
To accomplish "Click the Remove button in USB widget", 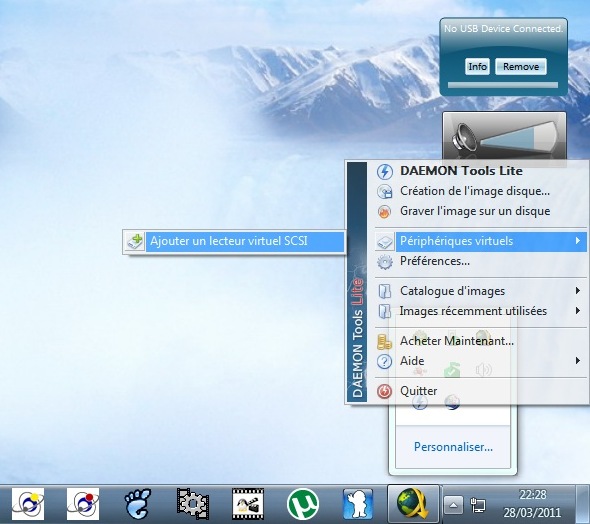I will pyautogui.click(x=521, y=67).
